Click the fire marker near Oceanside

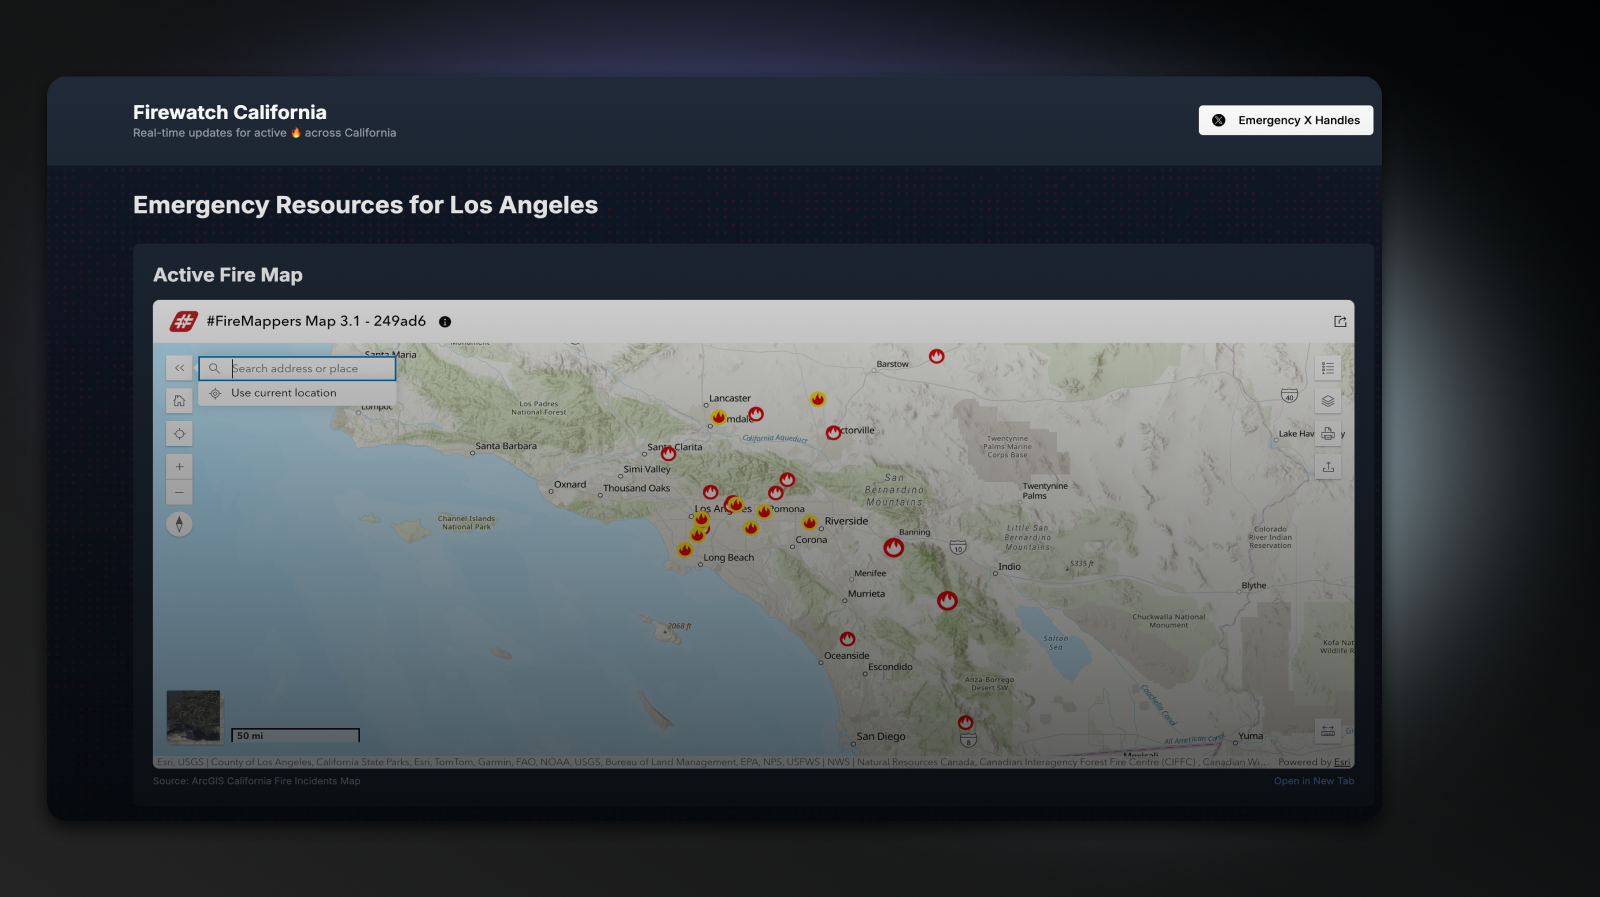point(847,639)
